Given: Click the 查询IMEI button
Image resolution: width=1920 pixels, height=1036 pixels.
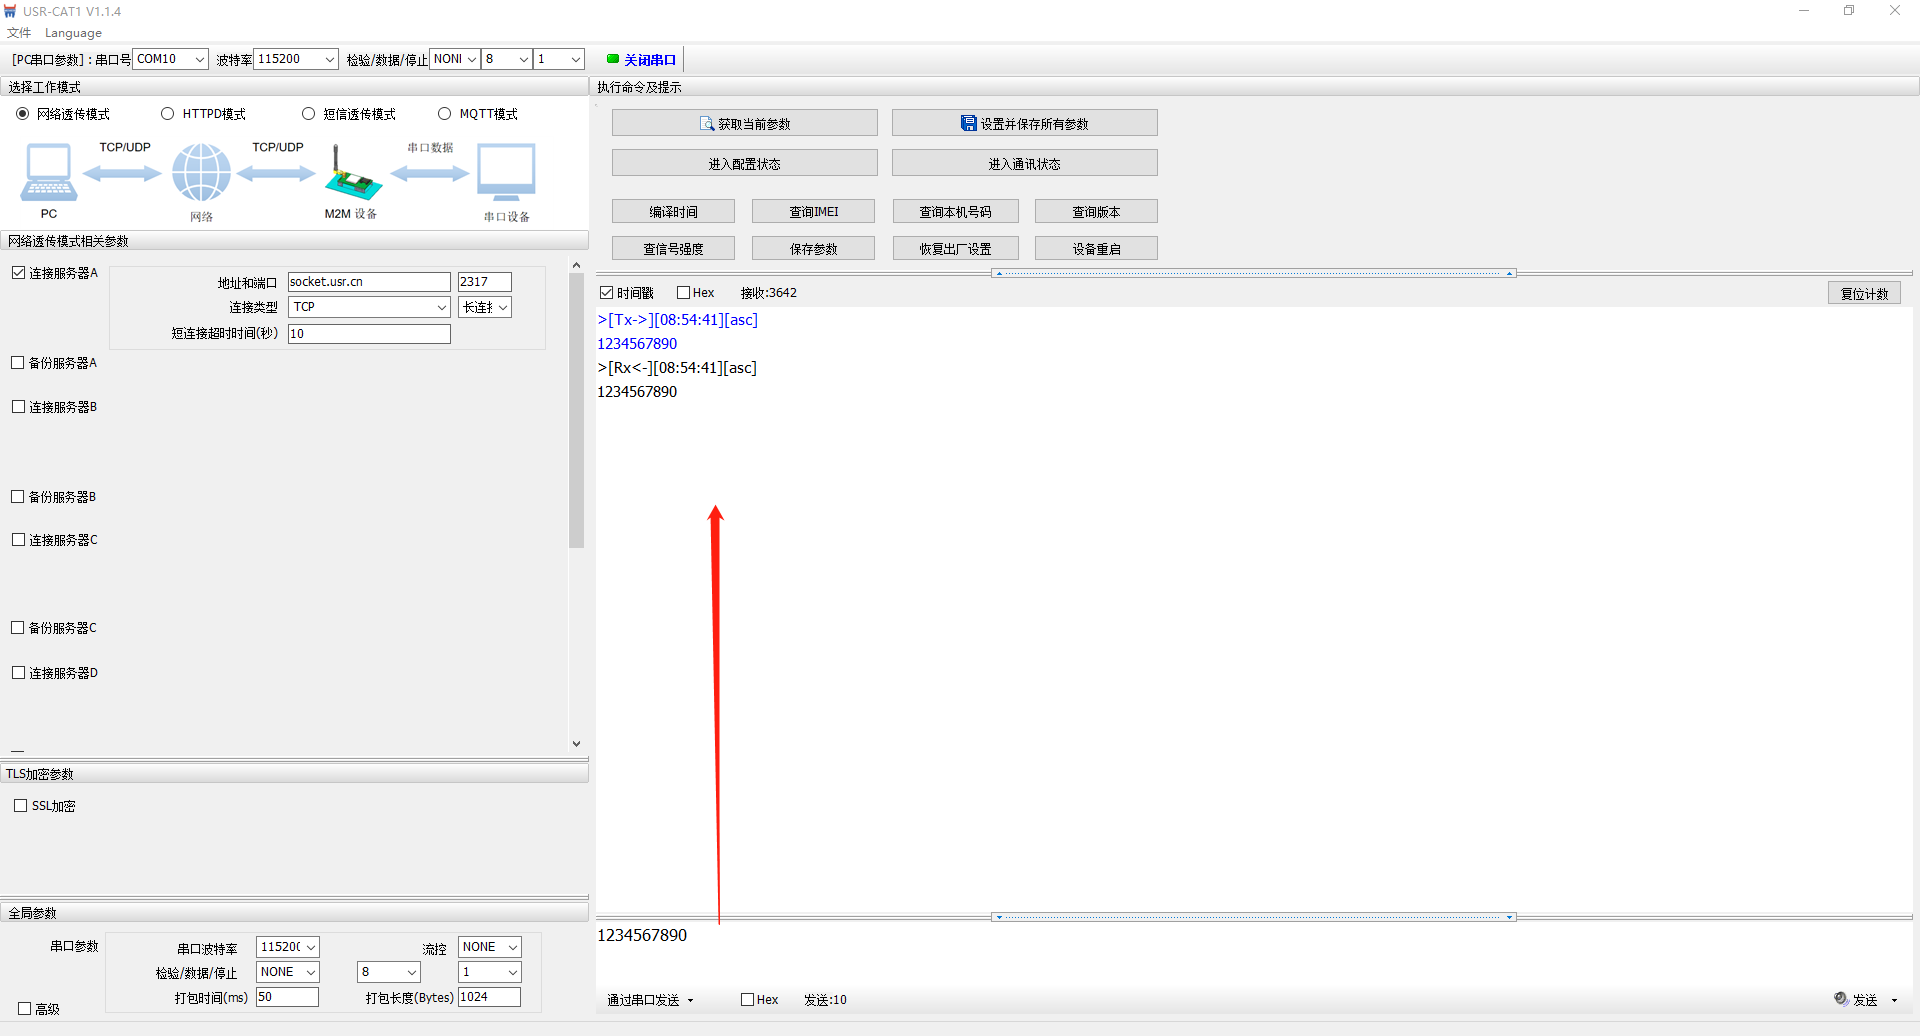Looking at the screenshot, I should coord(813,212).
